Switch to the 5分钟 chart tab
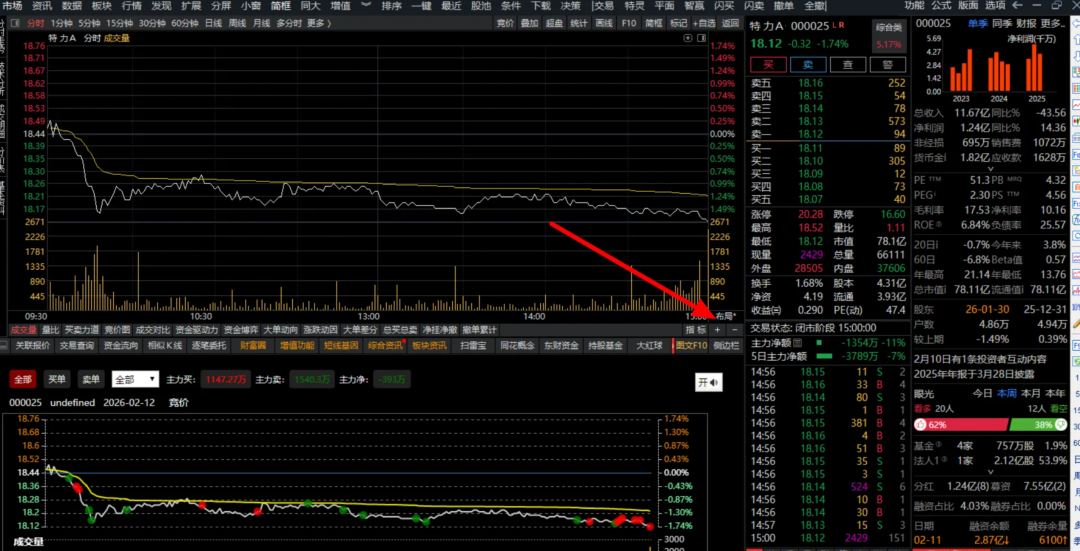1080x551 pixels. coord(90,22)
